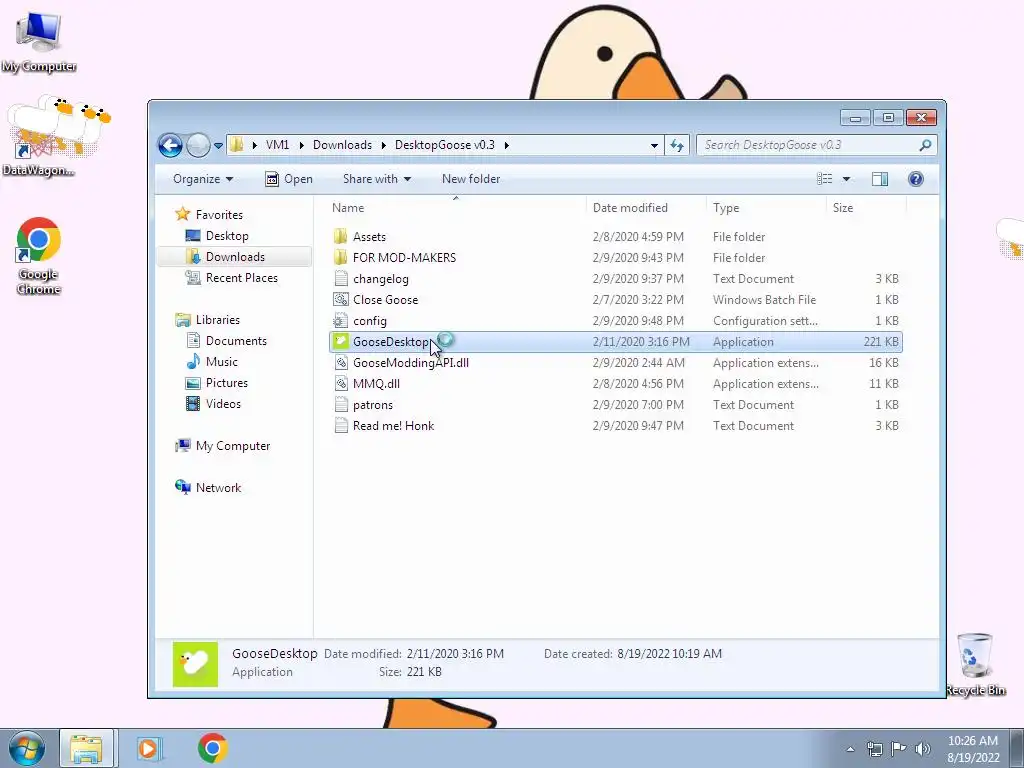
Task: Open the Organize menu
Action: (x=203, y=179)
